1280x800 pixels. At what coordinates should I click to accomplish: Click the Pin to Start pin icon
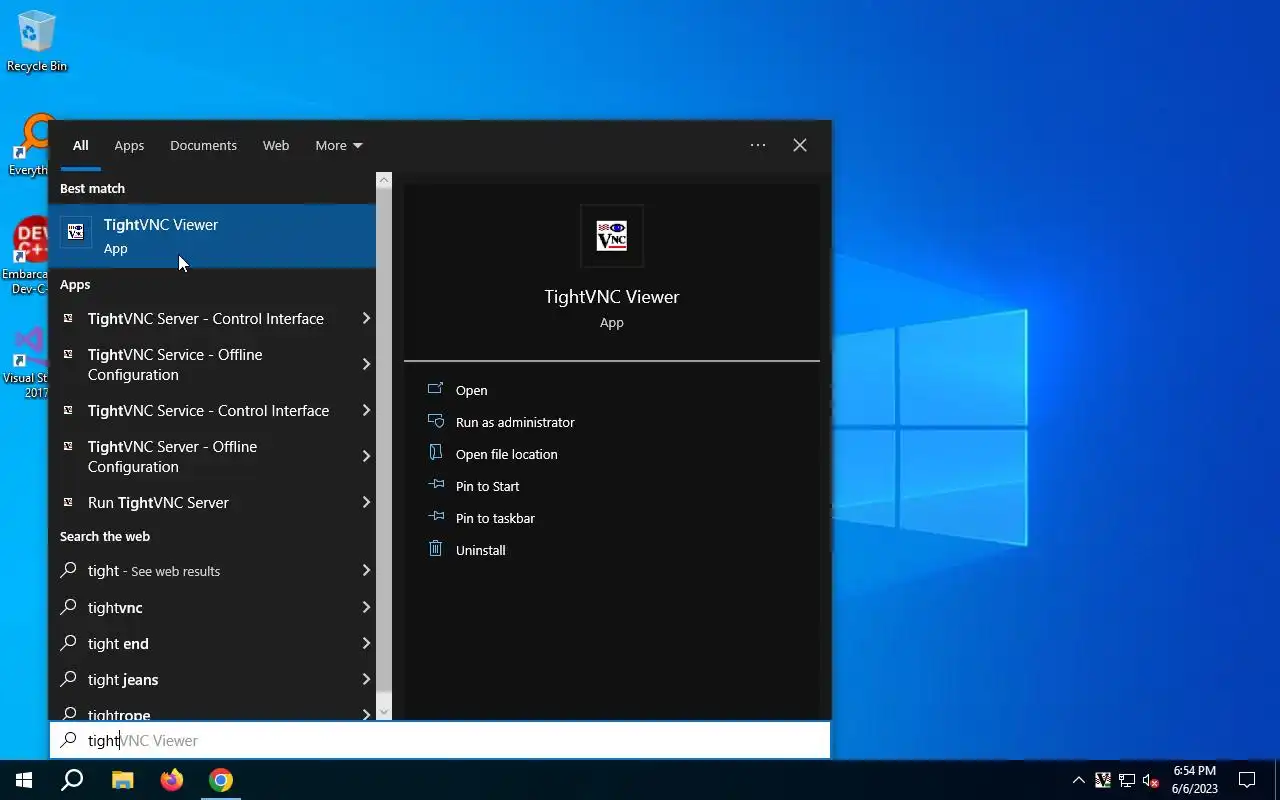coord(435,485)
